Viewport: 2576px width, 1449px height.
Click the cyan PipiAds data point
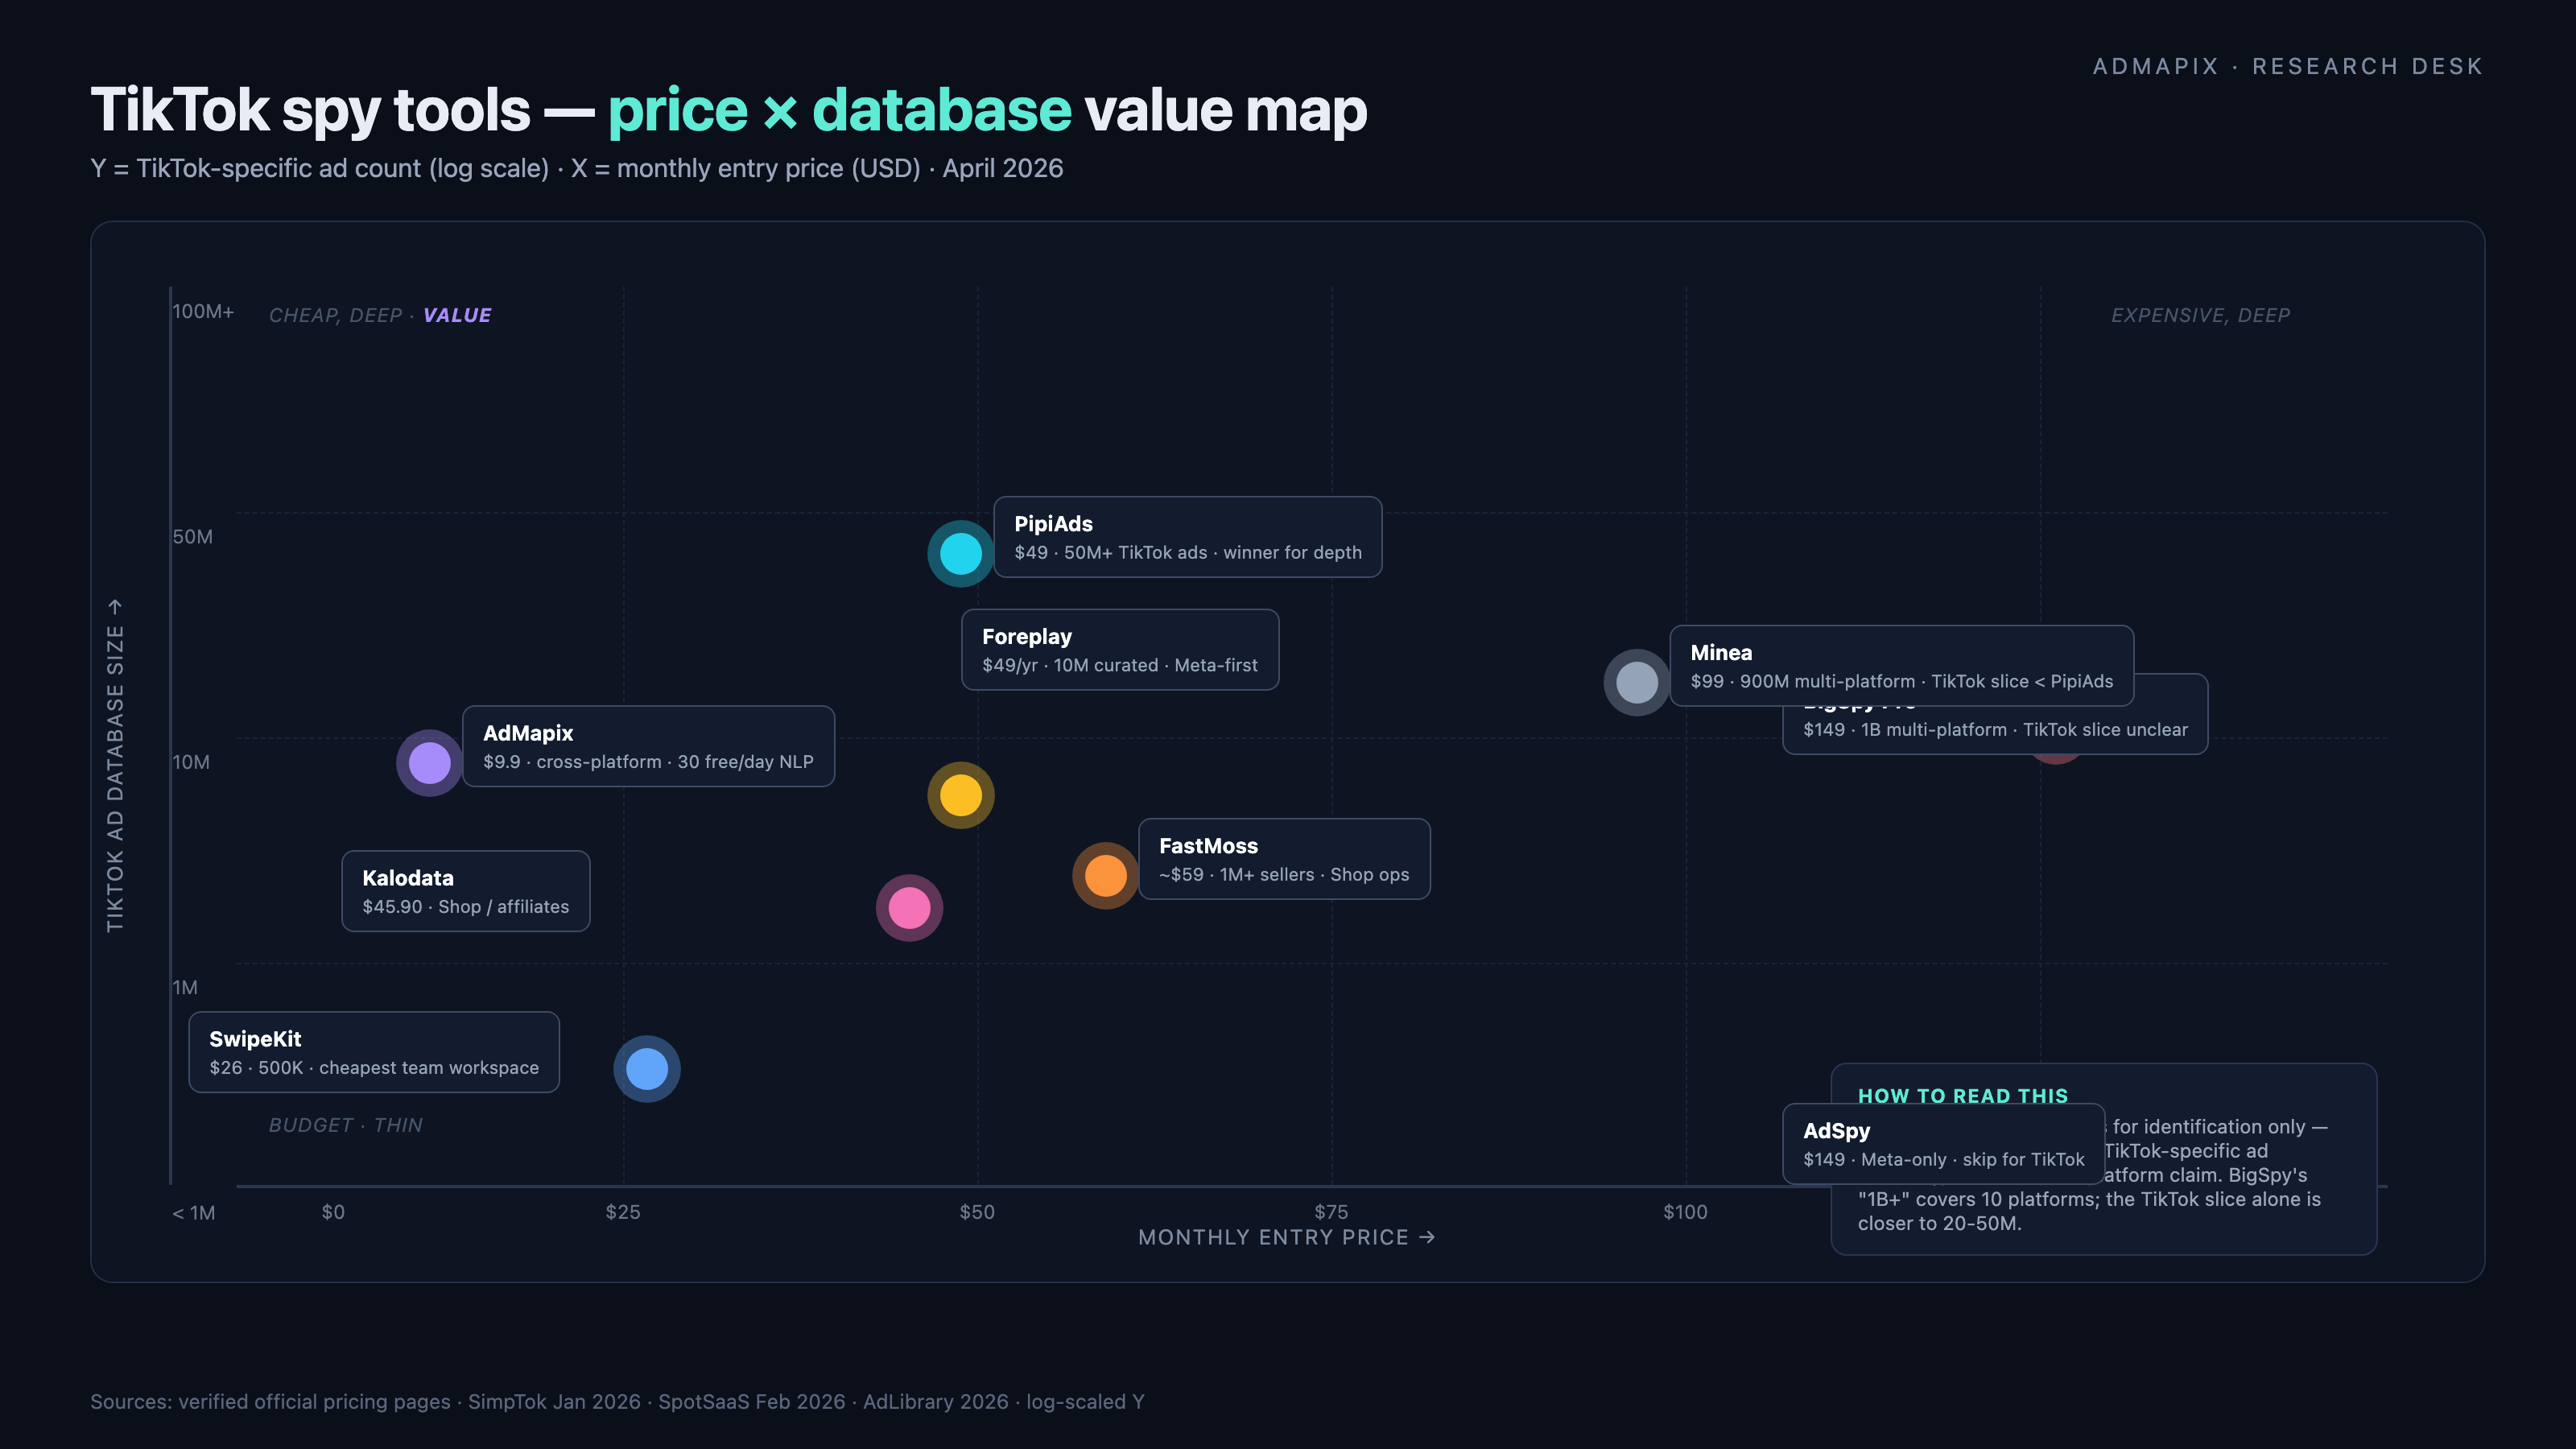pos(960,553)
